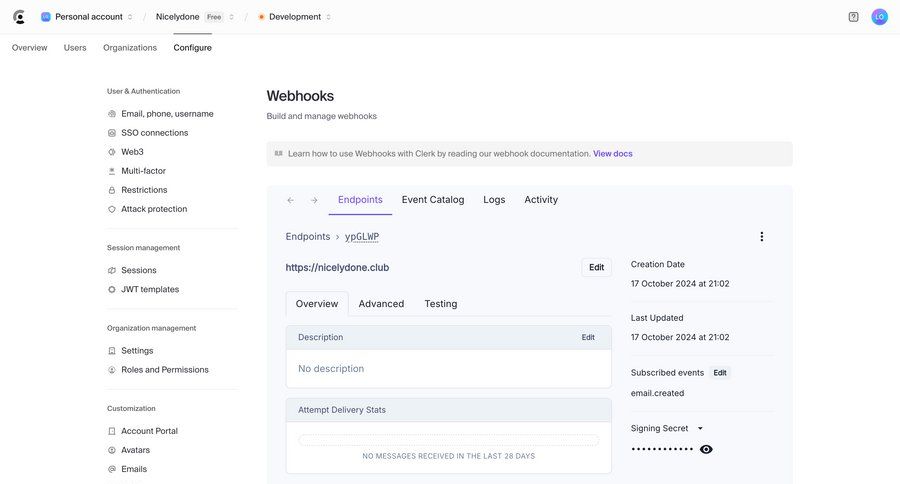Follow the View docs link
900x484 pixels.
click(612, 154)
